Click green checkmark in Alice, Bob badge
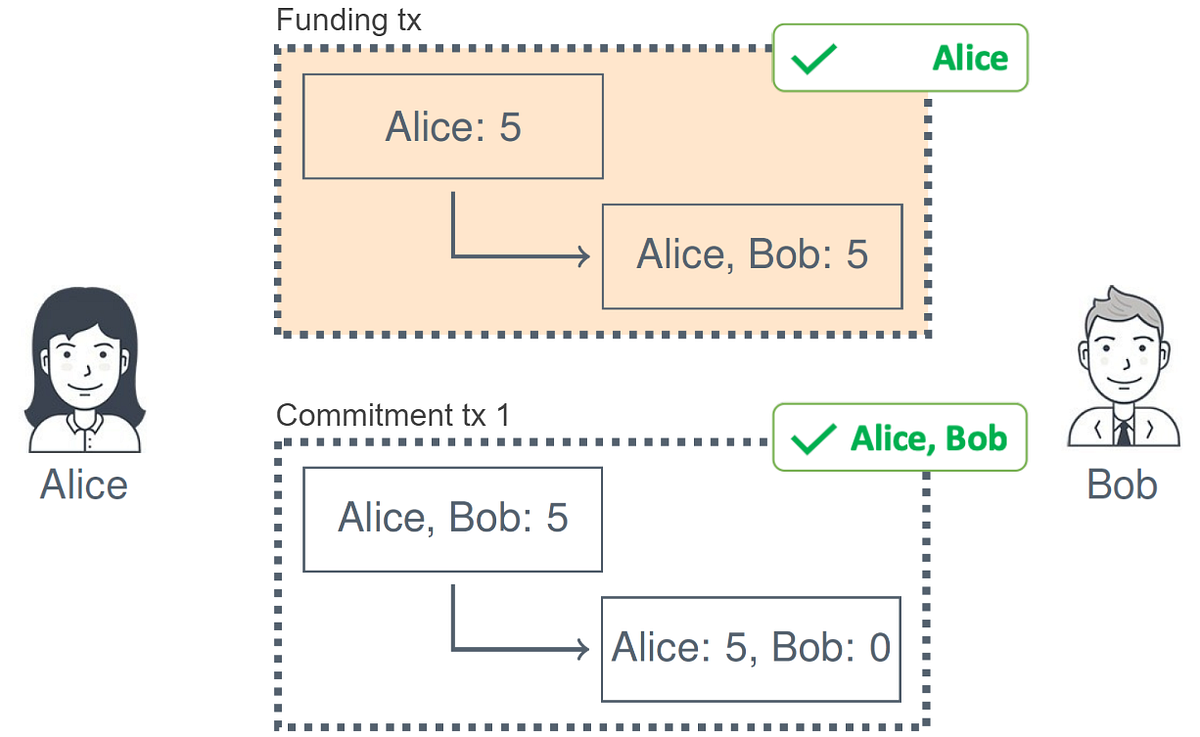This screenshot has width=1200, height=737. (x=812, y=439)
